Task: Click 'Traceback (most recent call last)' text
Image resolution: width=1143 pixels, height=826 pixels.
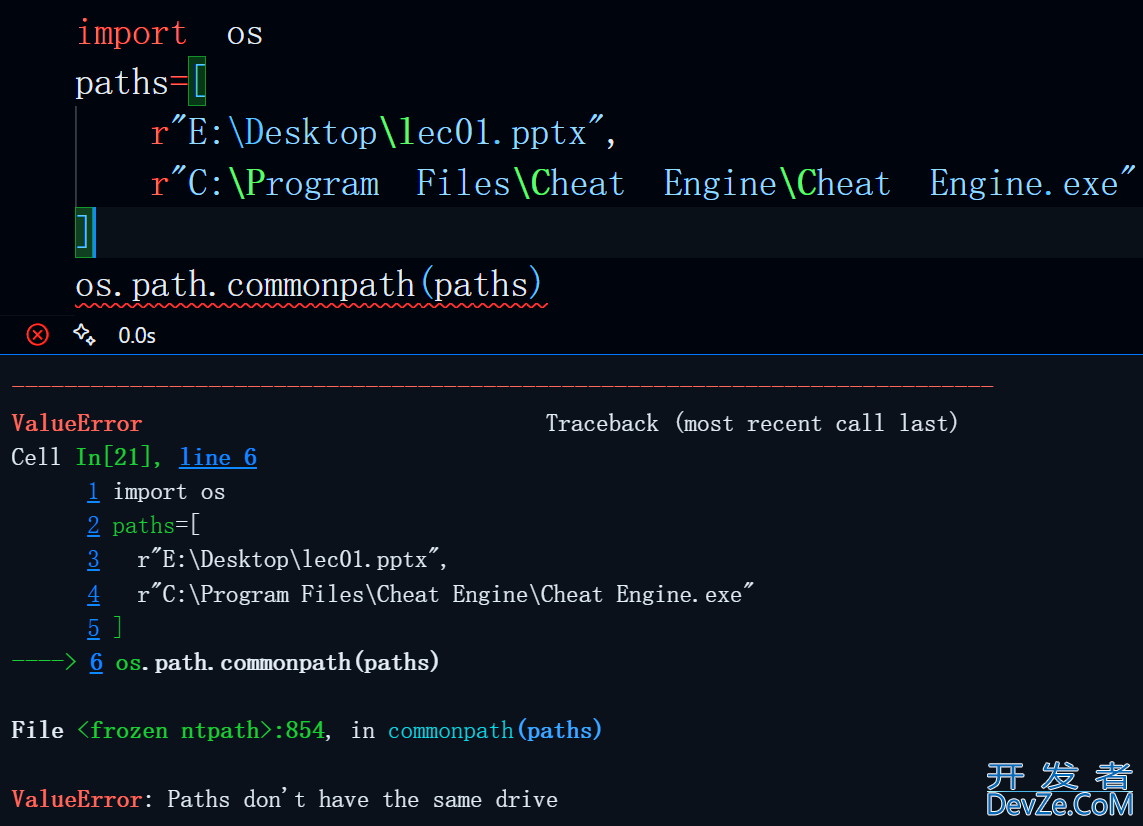Action: pyautogui.click(x=752, y=424)
